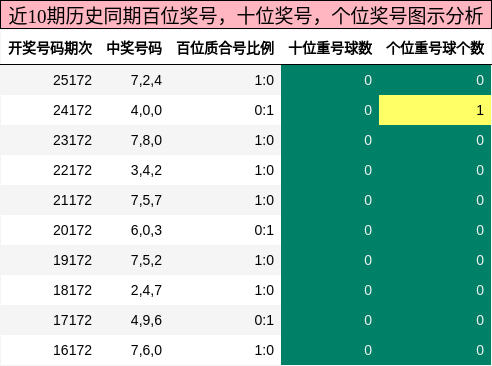Click 十位重号球数 value in row 20172
The width and height of the screenshot is (492, 366).
368,230
